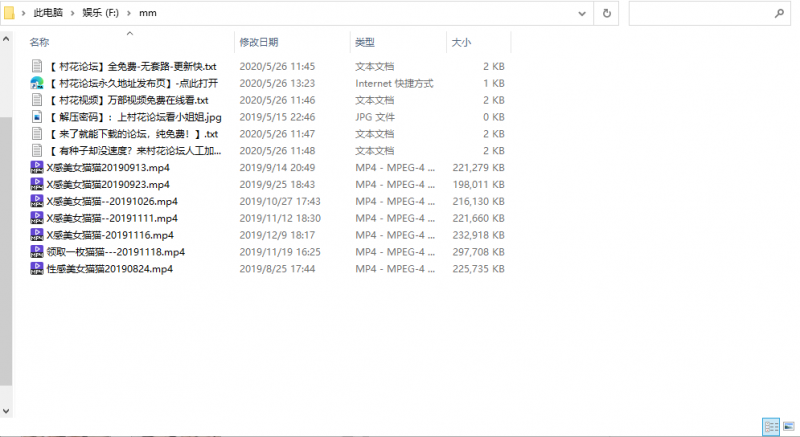Click the folder icon at the address bar start
Viewport: 800px width, 437px height.
(x=9, y=13)
